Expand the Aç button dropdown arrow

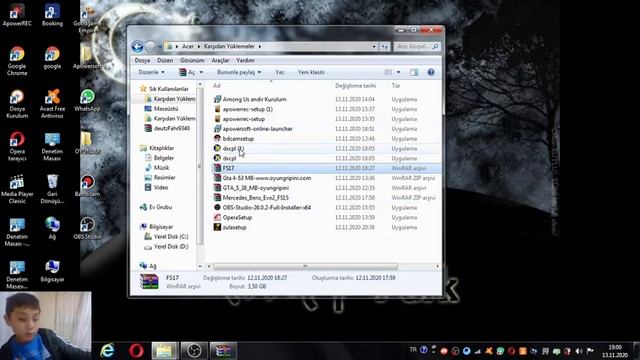pyautogui.click(x=201, y=72)
